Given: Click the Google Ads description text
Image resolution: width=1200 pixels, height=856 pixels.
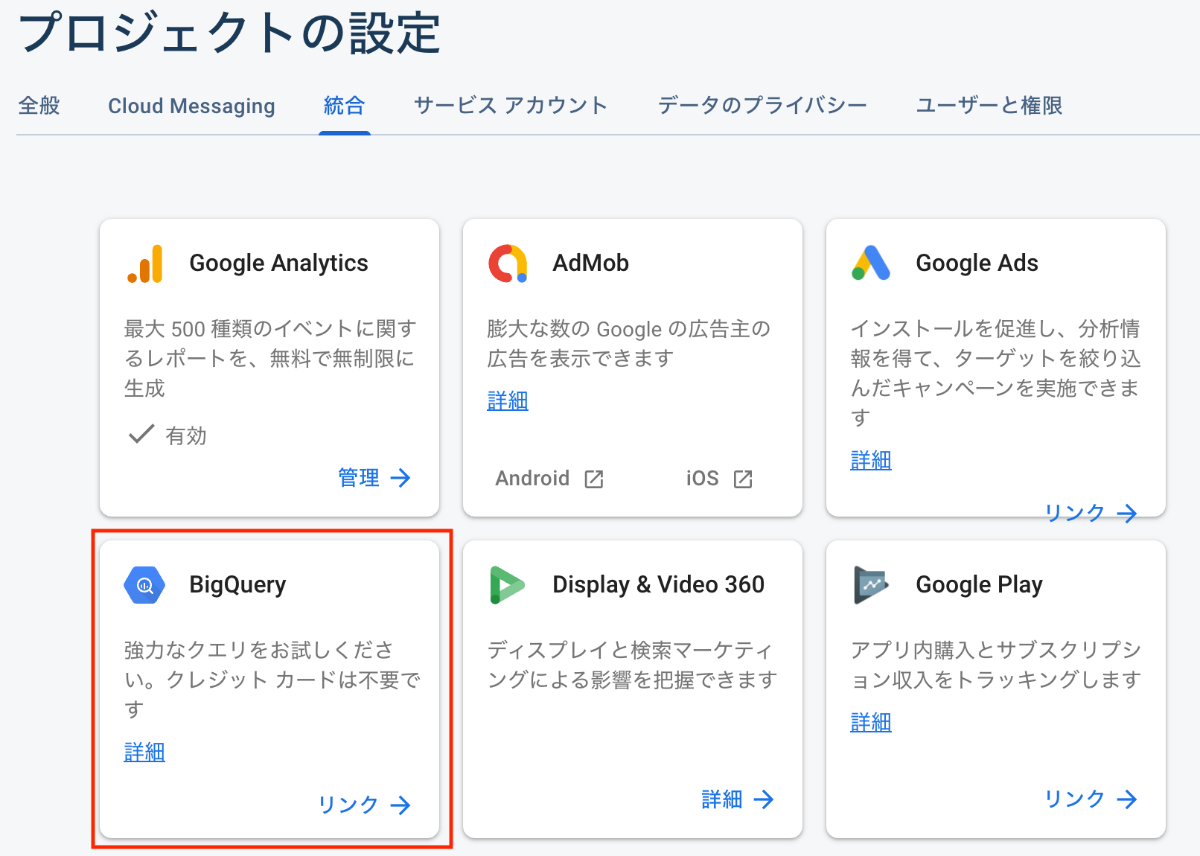Looking at the screenshot, I should coord(996,372).
